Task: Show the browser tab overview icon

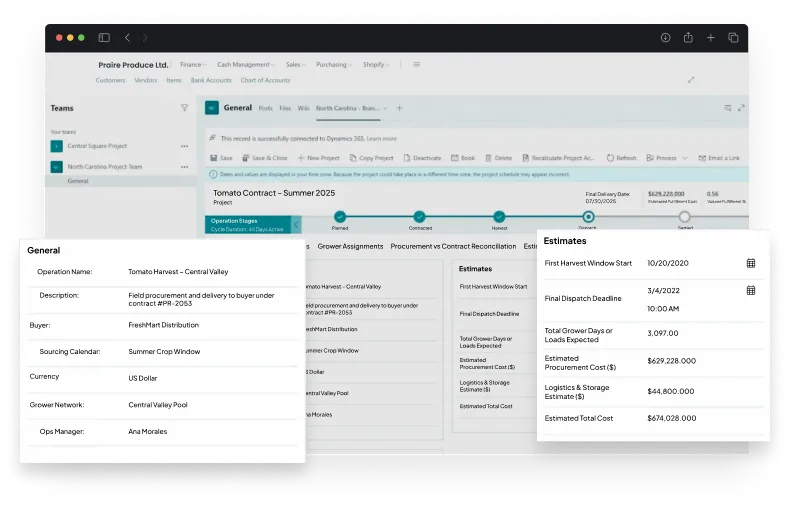Action: coord(733,37)
